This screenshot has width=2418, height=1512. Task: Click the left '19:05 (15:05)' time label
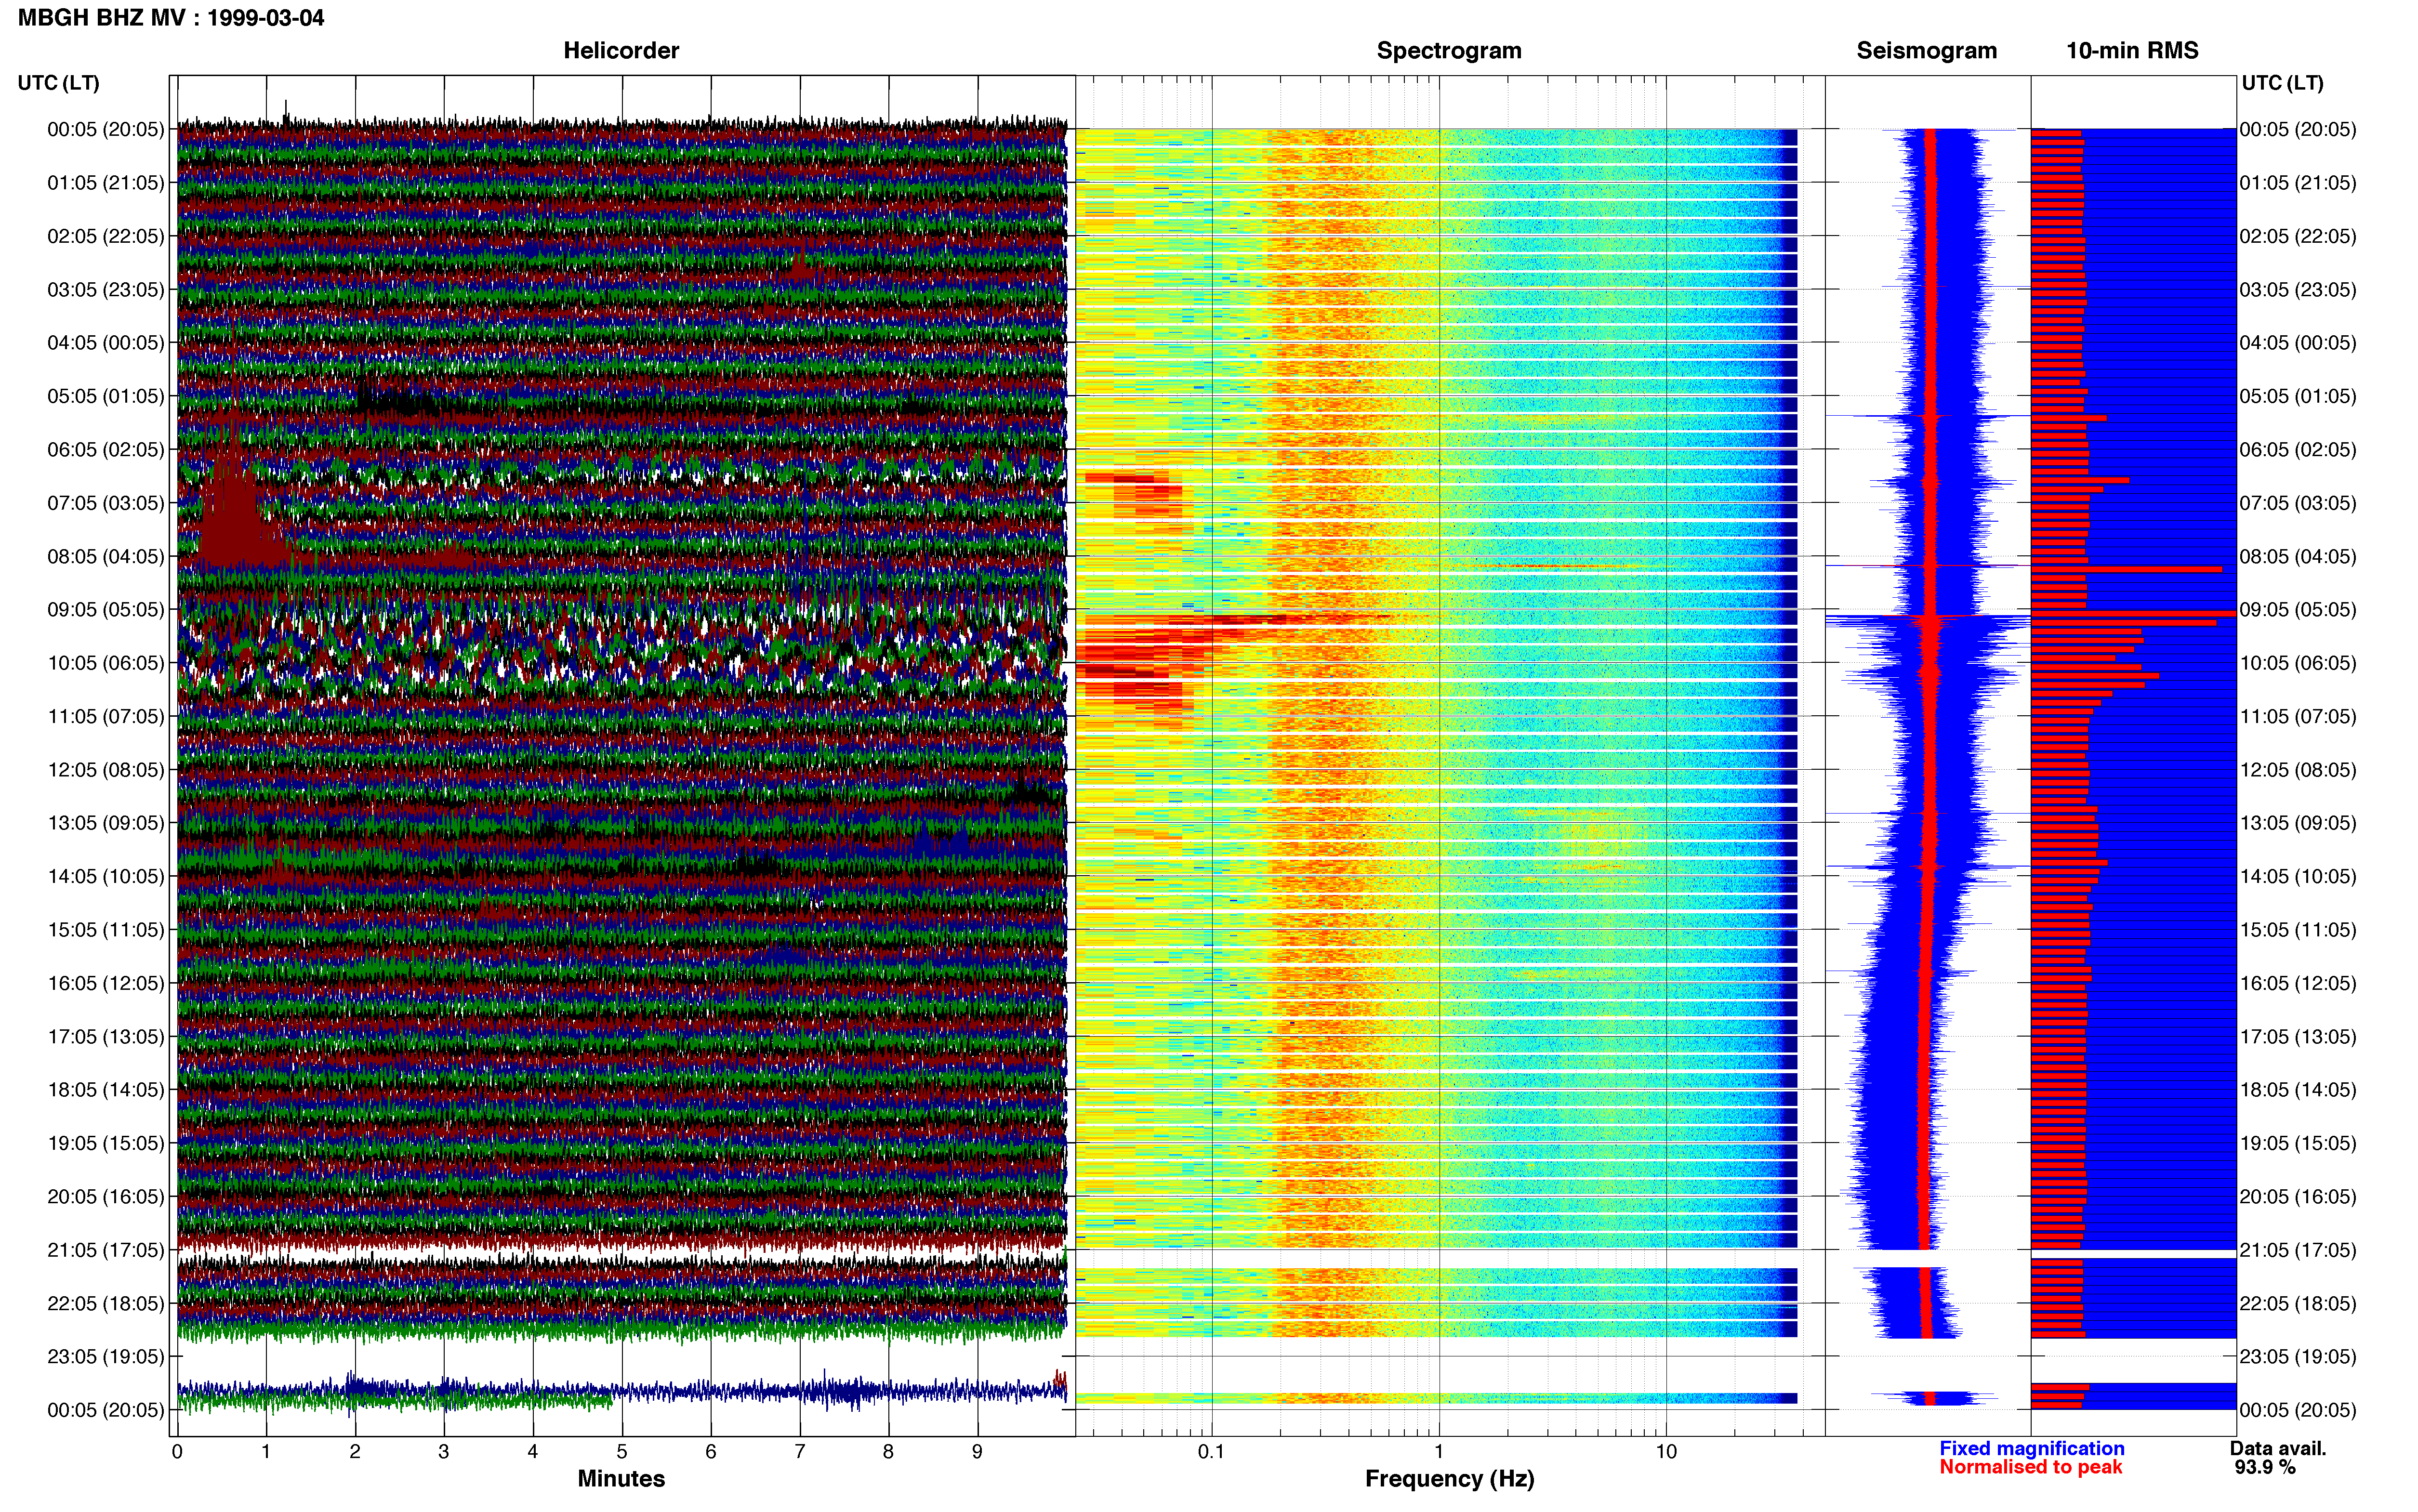(x=105, y=1143)
